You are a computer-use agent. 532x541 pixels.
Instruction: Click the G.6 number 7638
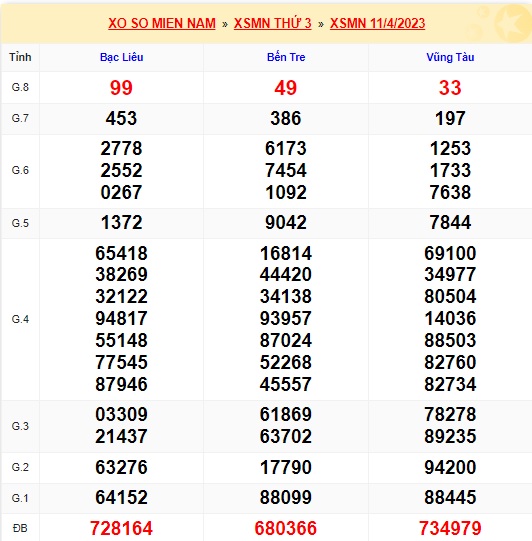[x=450, y=192]
